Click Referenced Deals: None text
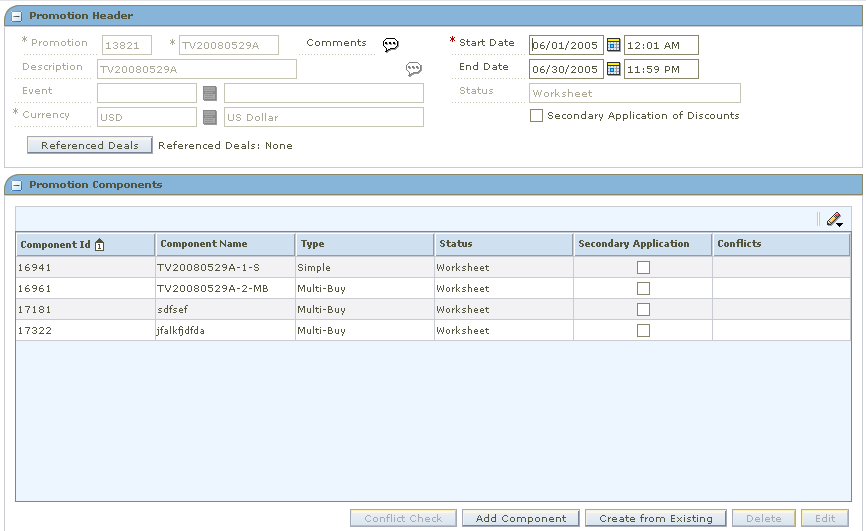The height and width of the screenshot is (531, 866). 225,145
